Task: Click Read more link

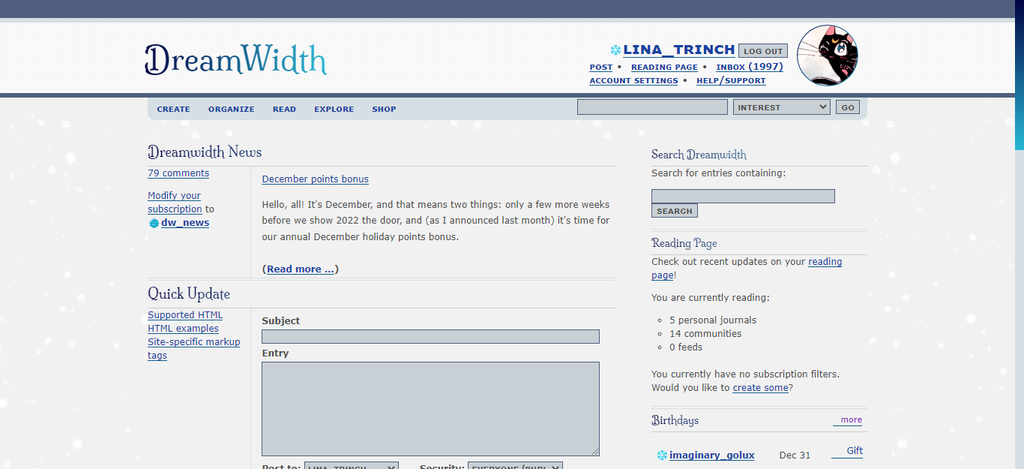Action: pyautogui.click(x=300, y=269)
